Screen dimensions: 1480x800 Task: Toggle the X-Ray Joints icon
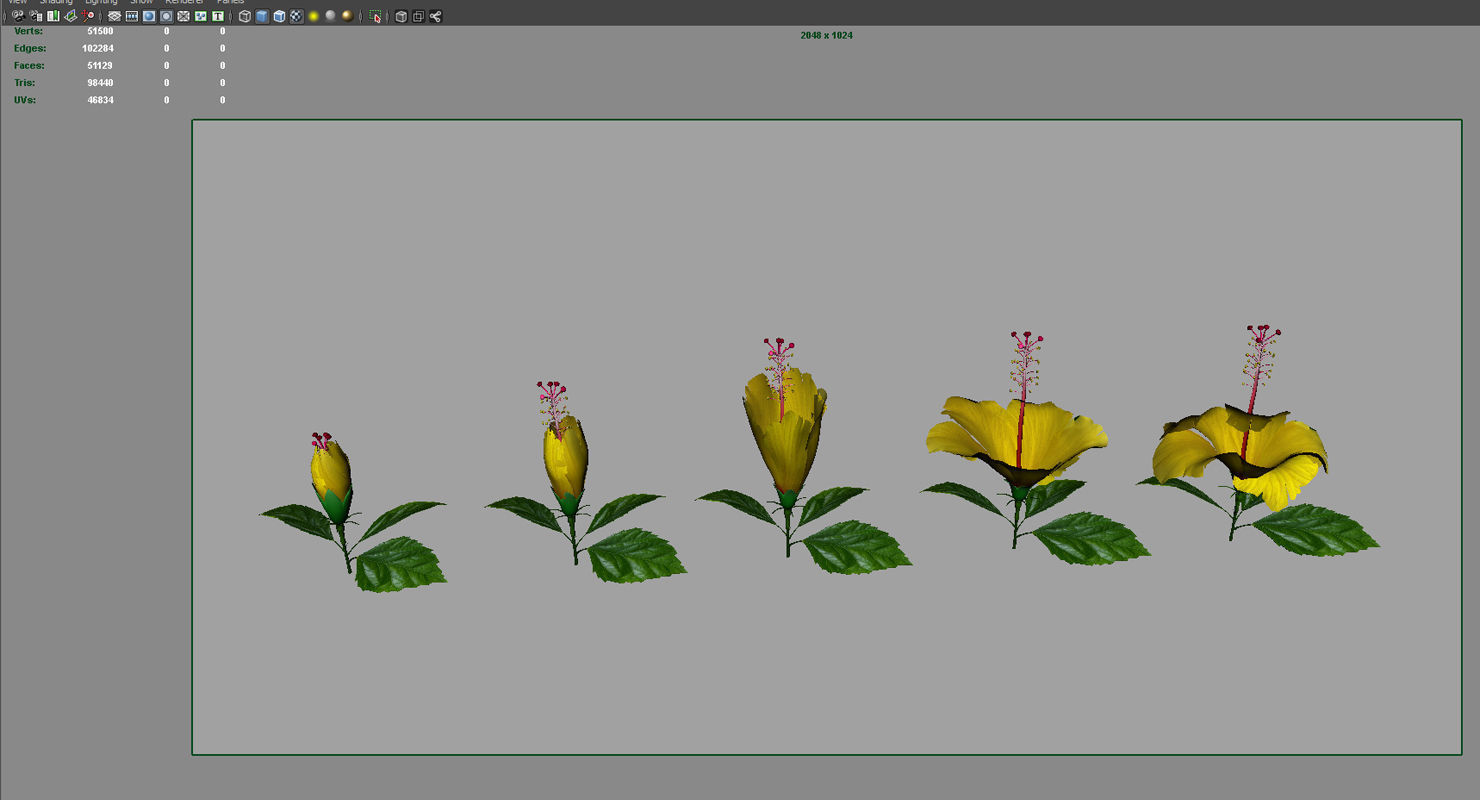click(x=435, y=16)
